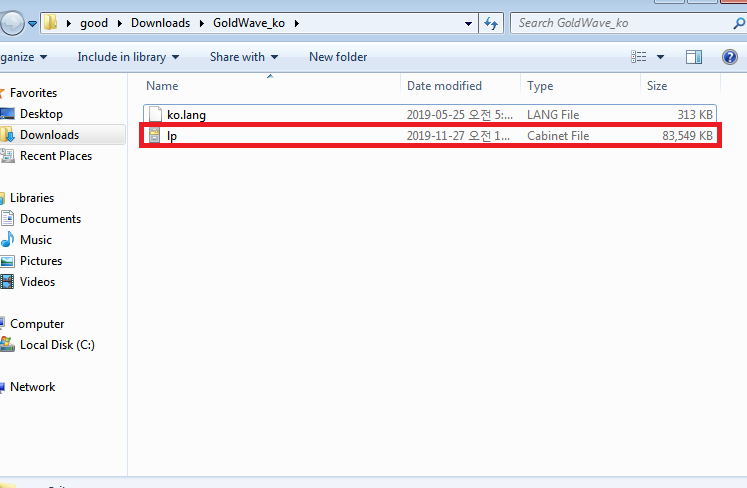Expand the Include in library dropdown
The height and width of the screenshot is (488, 747).
[128, 57]
